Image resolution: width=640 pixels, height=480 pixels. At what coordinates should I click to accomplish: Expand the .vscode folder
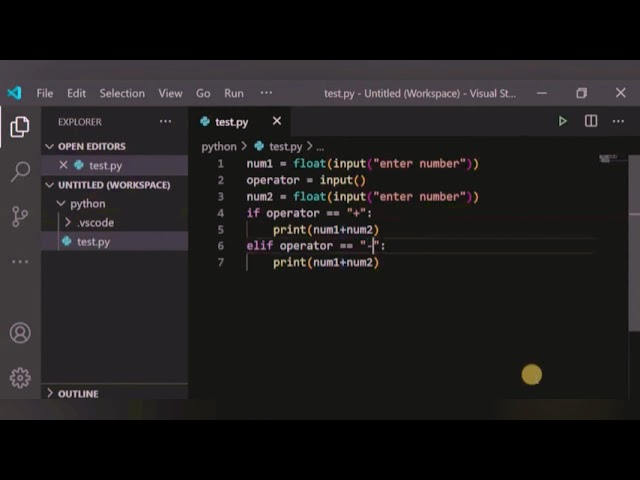coord(68,222)
